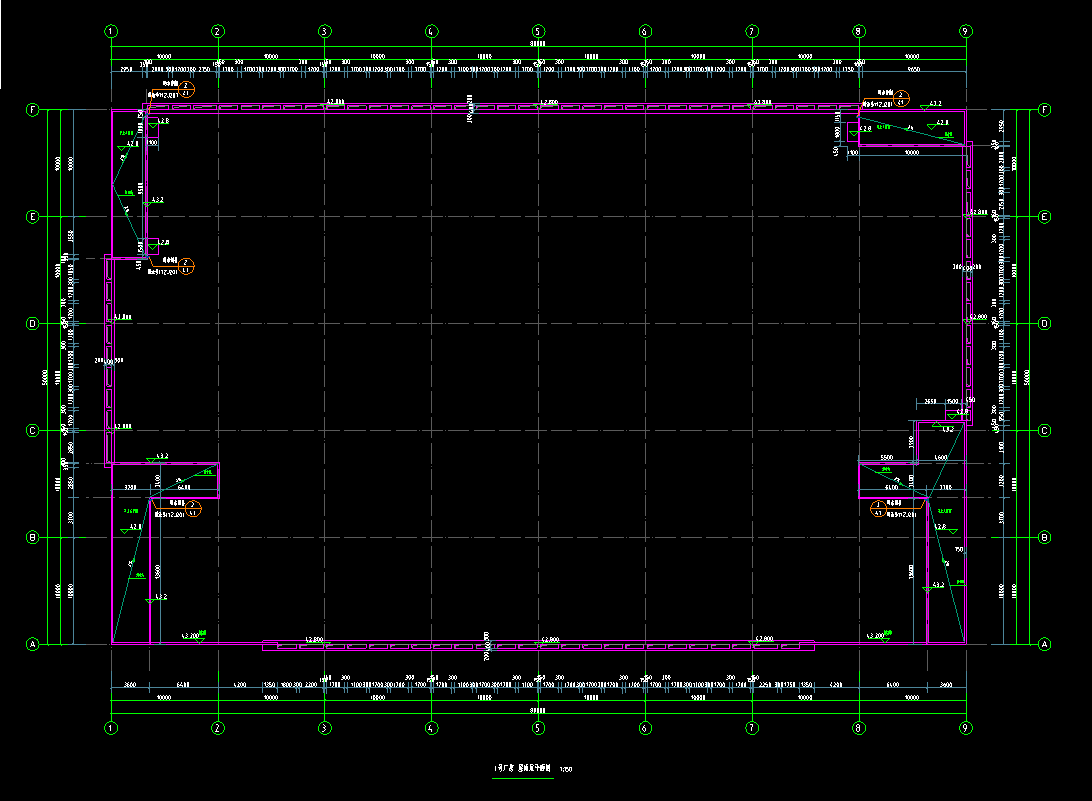This screenshot has height=801, width=1092.
Task: Click orange section callout at top-right building corner
Action: coord(901,98)
